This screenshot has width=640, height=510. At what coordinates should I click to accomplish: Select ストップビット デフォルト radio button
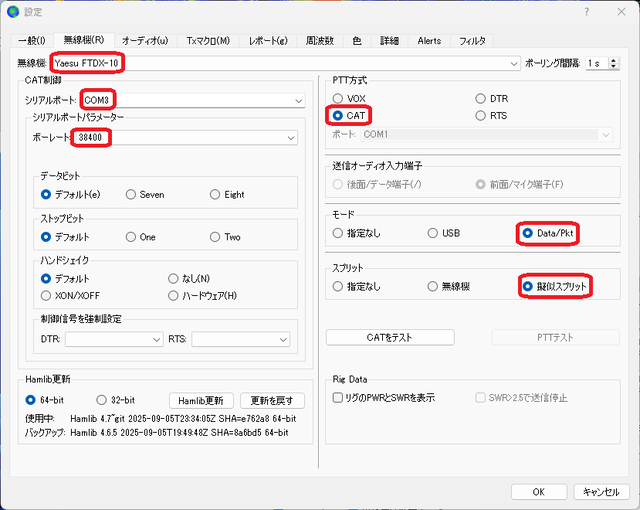click(65, 237)
